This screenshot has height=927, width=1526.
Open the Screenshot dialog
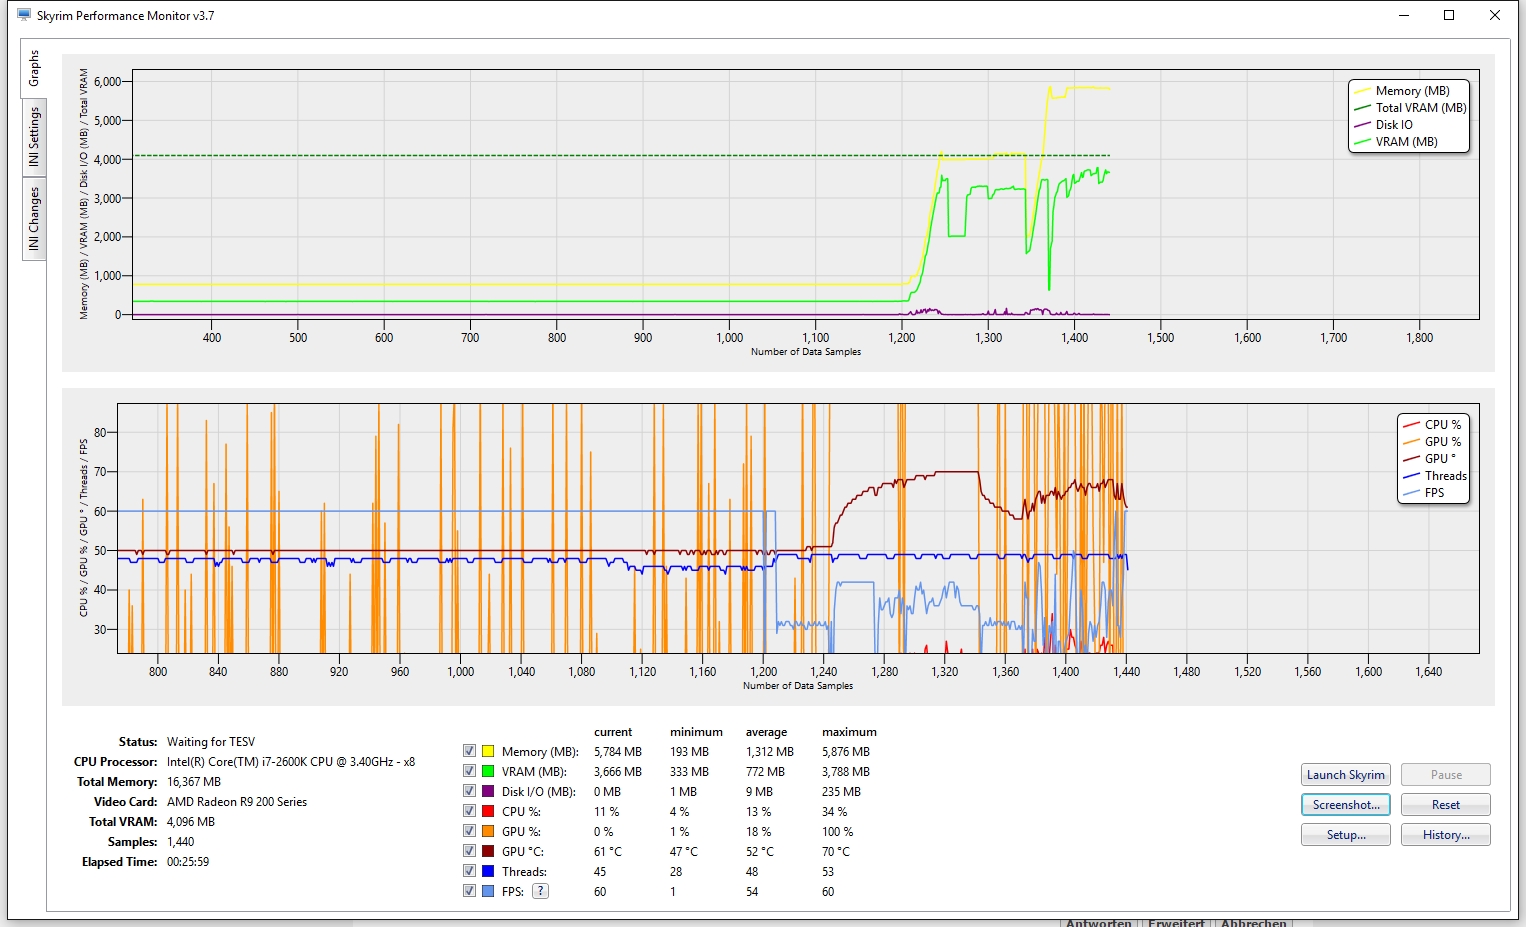point(1345,805)
